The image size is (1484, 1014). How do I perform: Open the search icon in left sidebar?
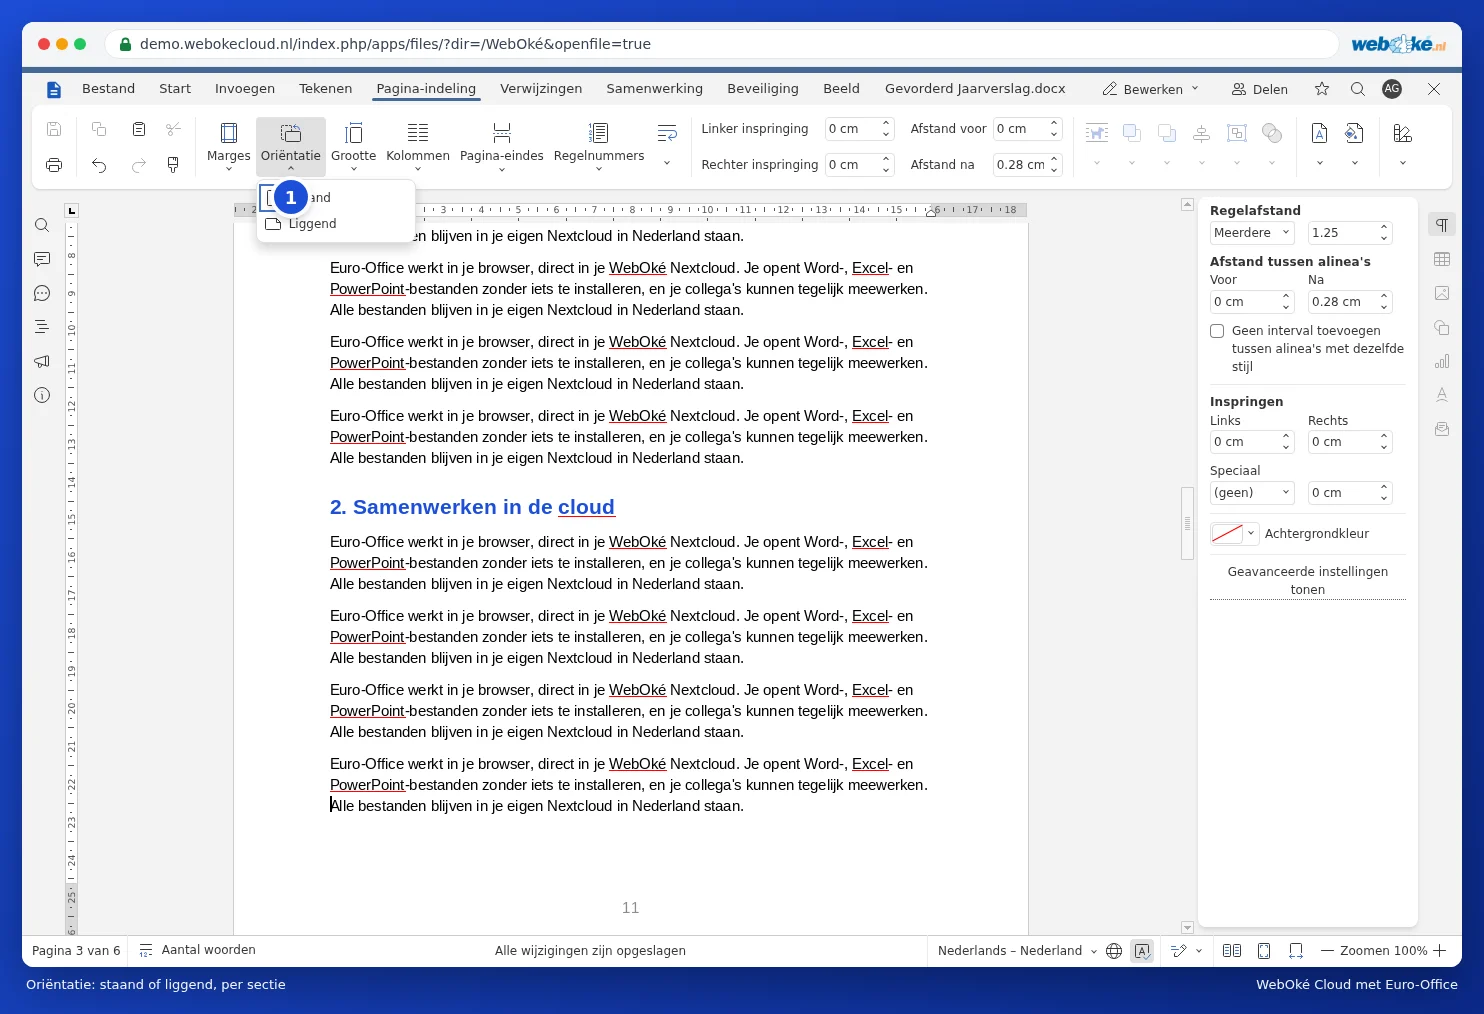coord(42,225)
